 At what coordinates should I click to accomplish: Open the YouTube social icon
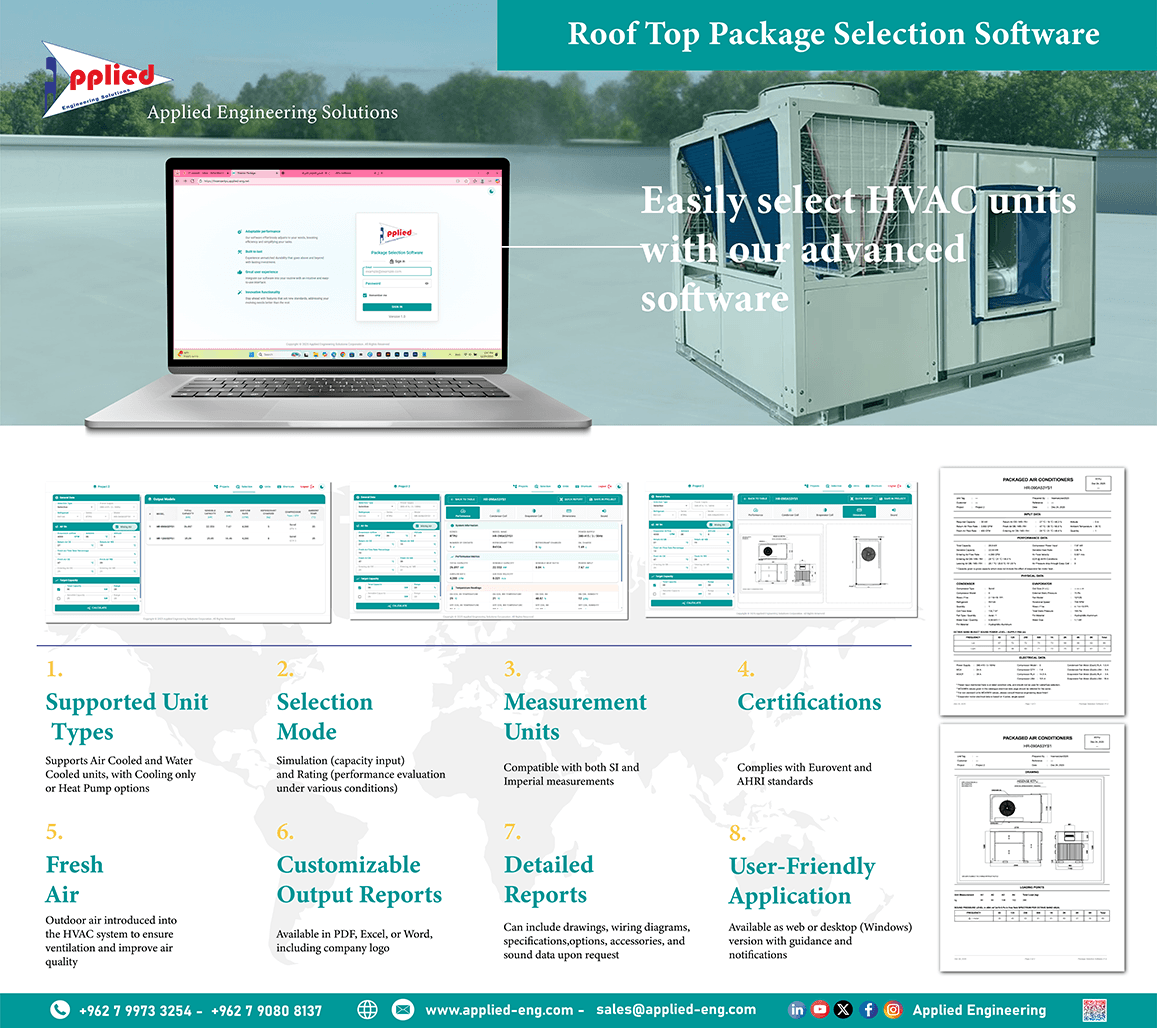click(x=821, y=1010)
